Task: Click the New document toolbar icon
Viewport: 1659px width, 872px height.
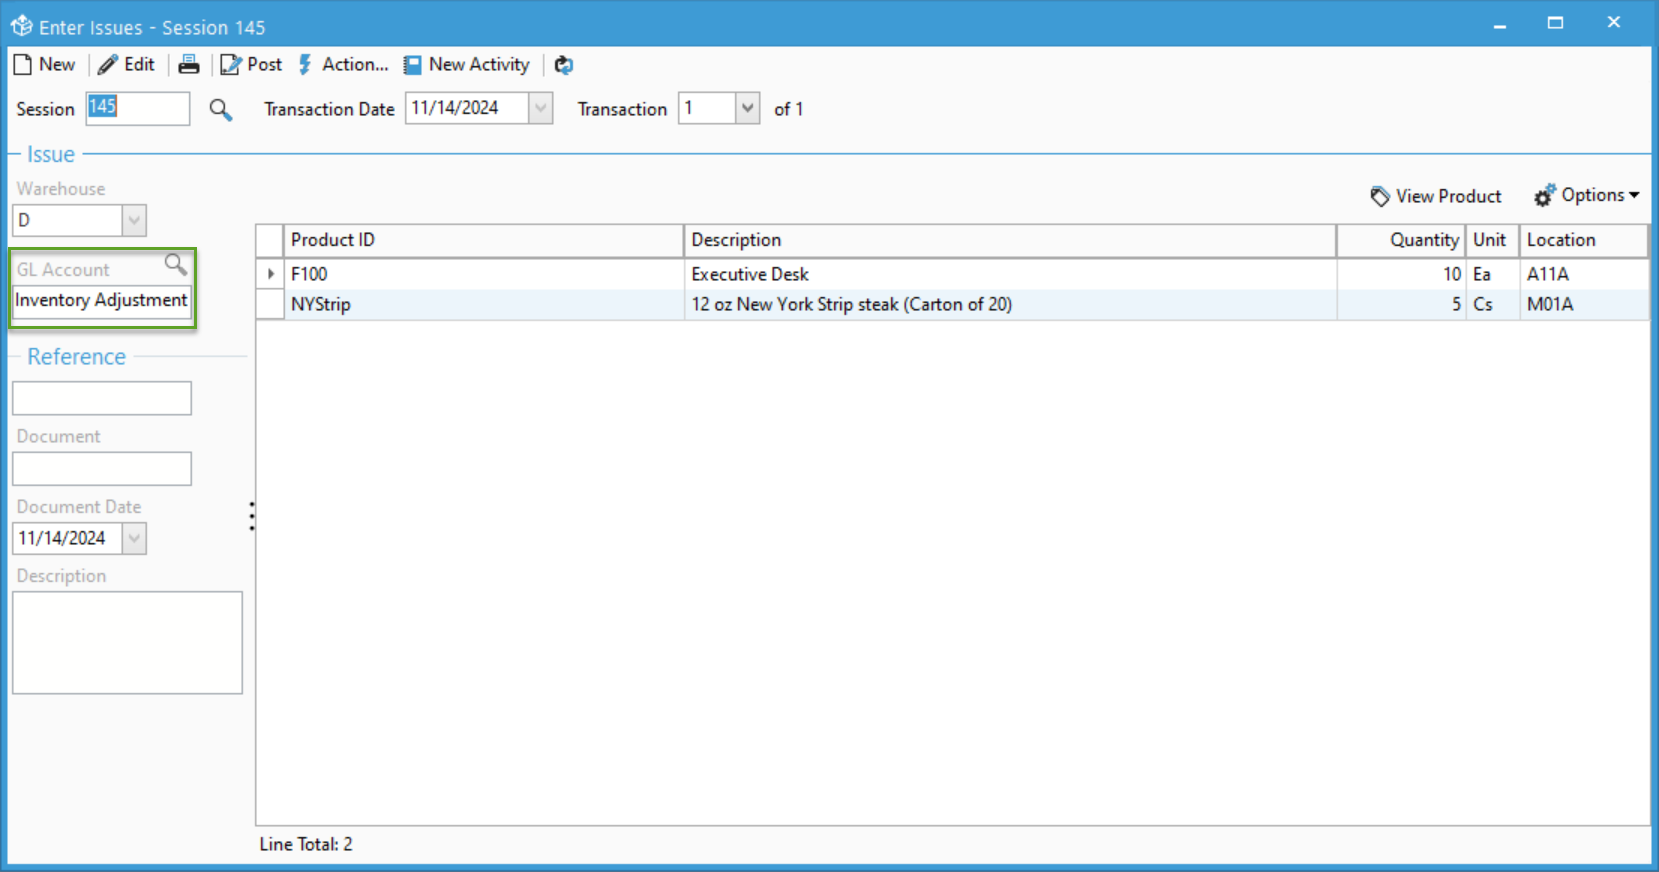Action: [x=23, y=65]
